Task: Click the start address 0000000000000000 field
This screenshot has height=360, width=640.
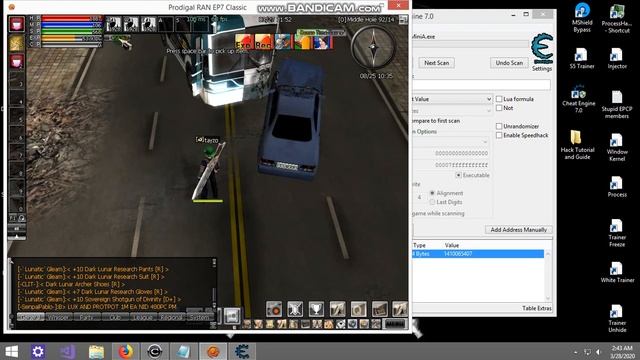Action: click(452, 153)
